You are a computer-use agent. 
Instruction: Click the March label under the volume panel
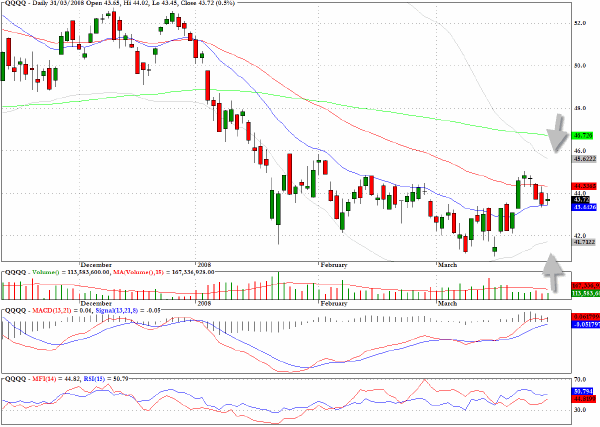coord(447,303)
